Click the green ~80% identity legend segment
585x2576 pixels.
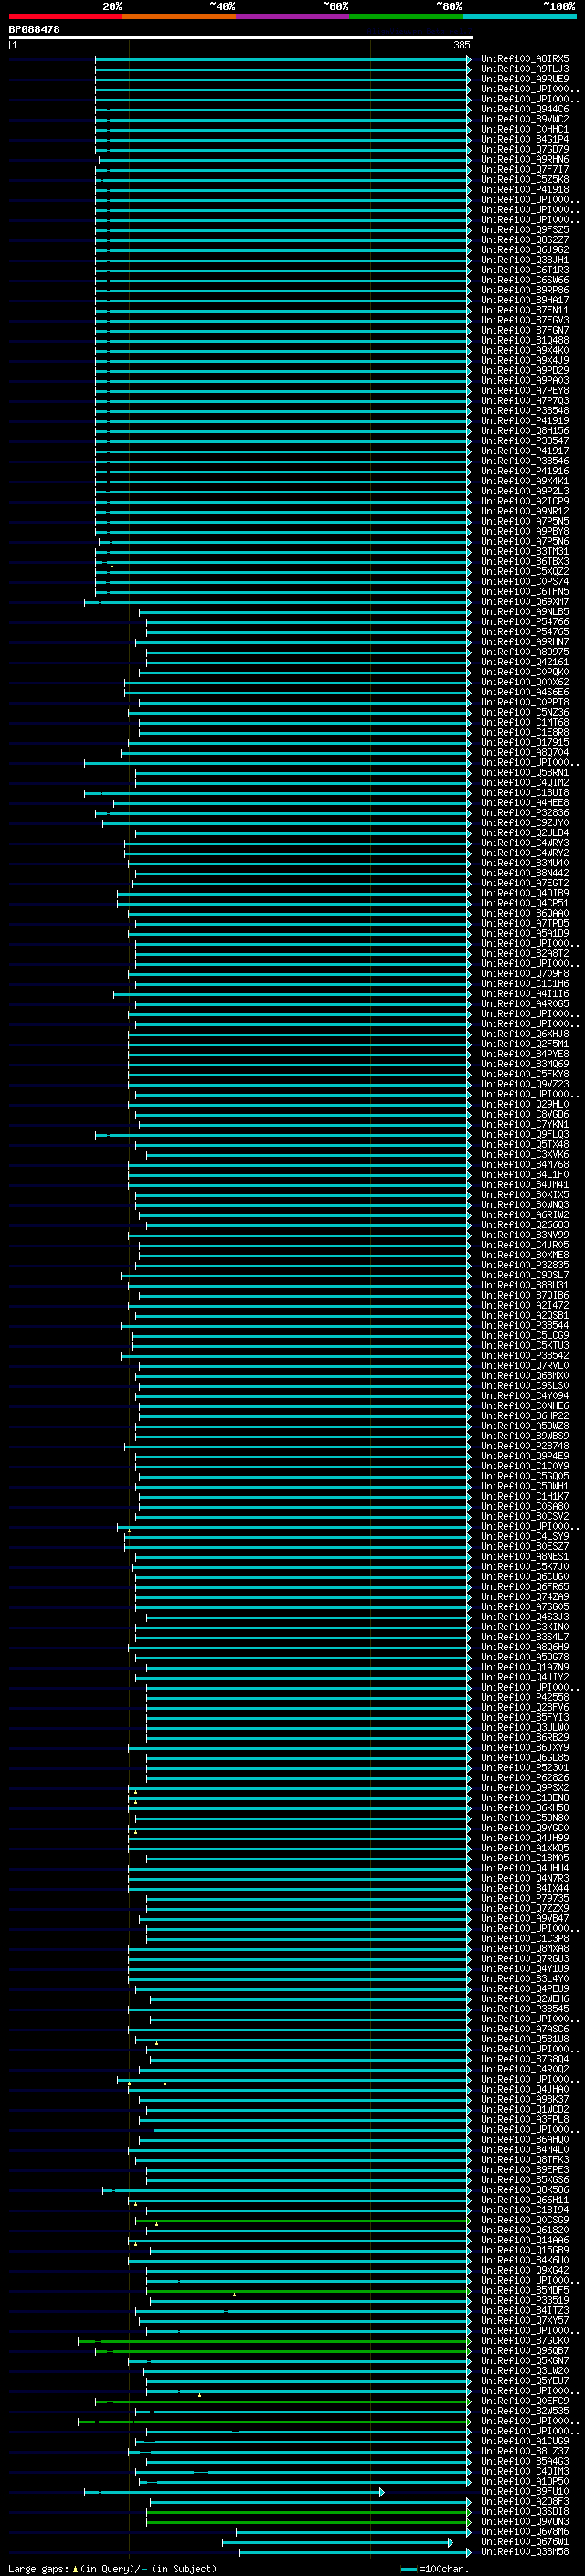point(406,16)
